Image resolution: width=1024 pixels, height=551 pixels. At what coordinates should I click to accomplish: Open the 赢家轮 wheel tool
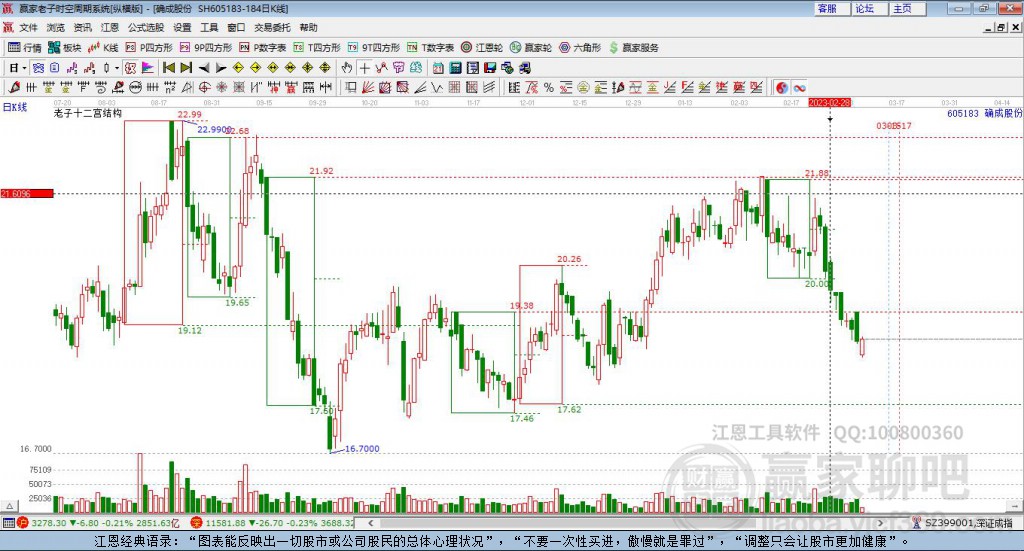pos(531,48)
